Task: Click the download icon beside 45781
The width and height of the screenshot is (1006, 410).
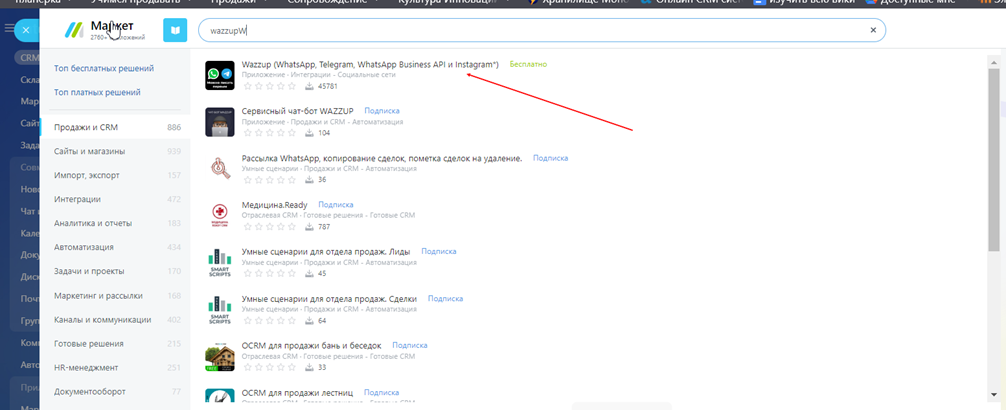Action: [x=309, y=86]
